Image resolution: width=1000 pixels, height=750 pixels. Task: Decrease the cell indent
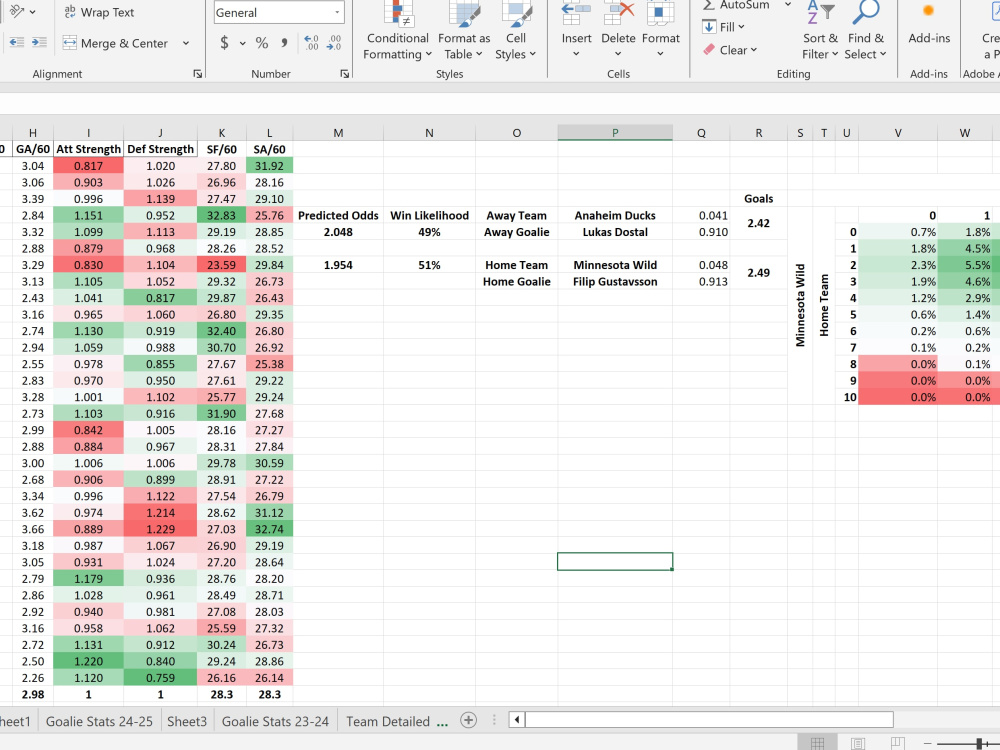pyautogui.click(x=17, y=42)
